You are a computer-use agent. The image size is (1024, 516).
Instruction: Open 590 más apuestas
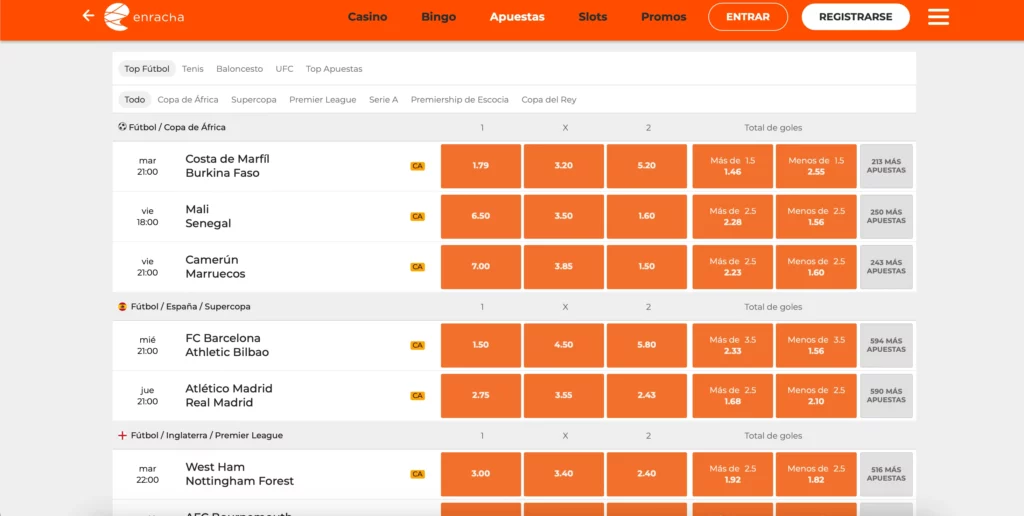pyautogui.click(x=886, y=395)
